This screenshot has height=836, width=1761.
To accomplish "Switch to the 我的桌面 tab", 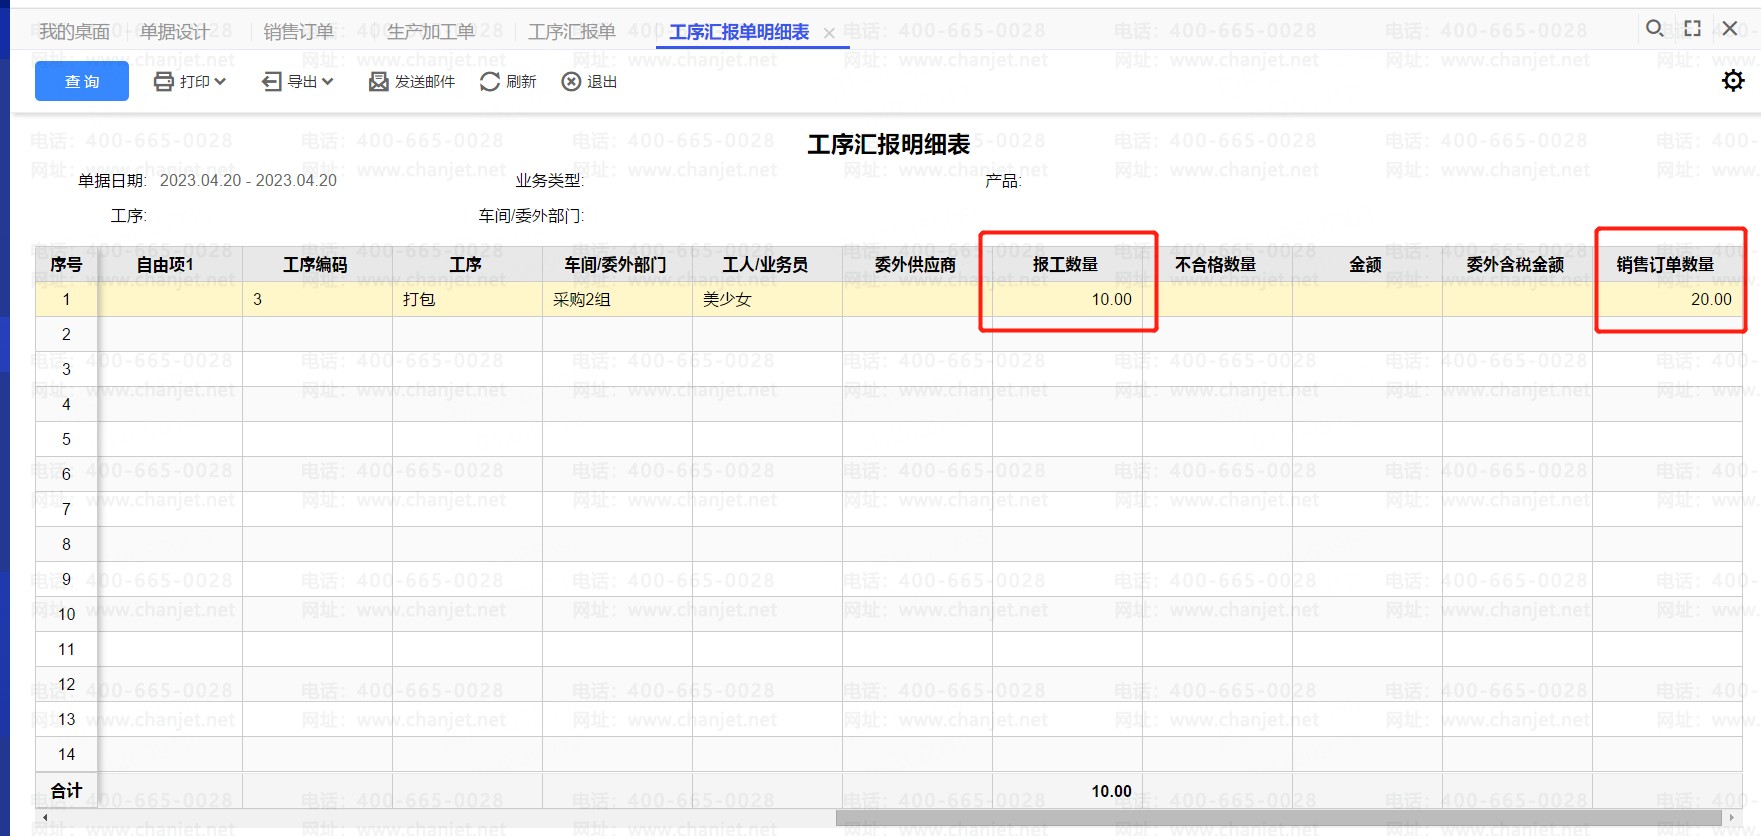I will click(x=75, y=32).
